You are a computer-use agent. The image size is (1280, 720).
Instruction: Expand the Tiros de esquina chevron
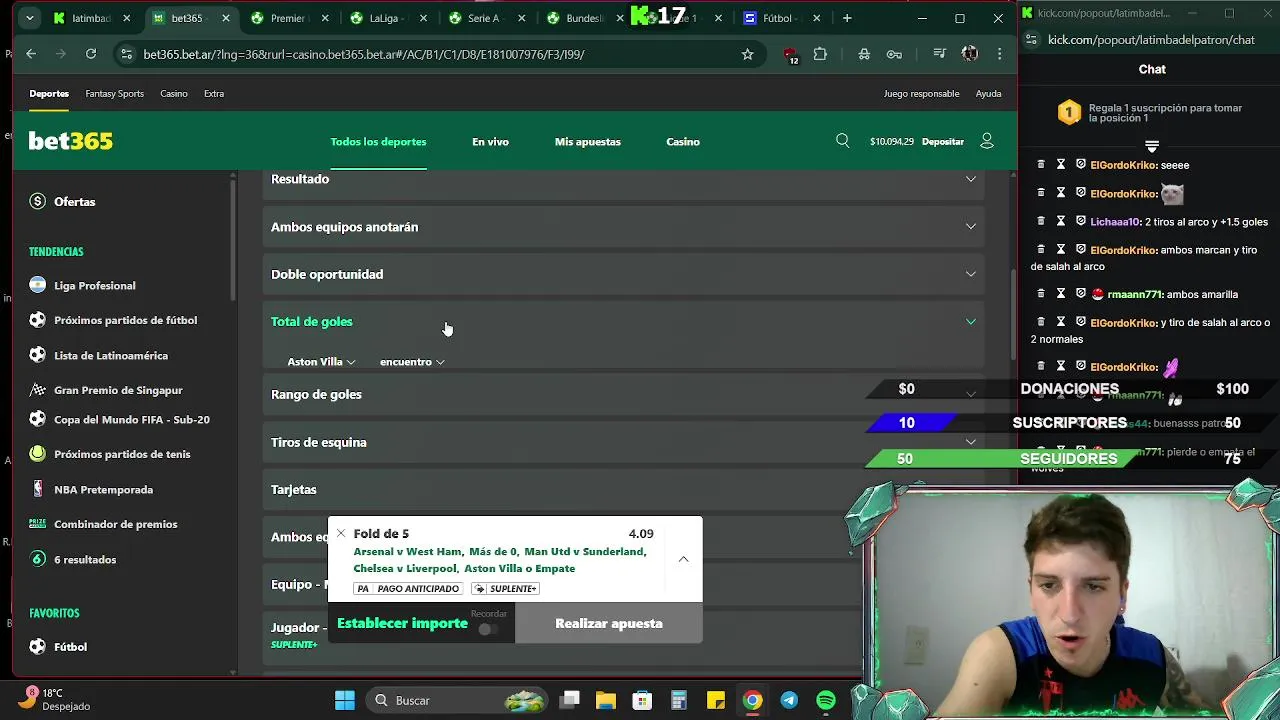[970, 442]
